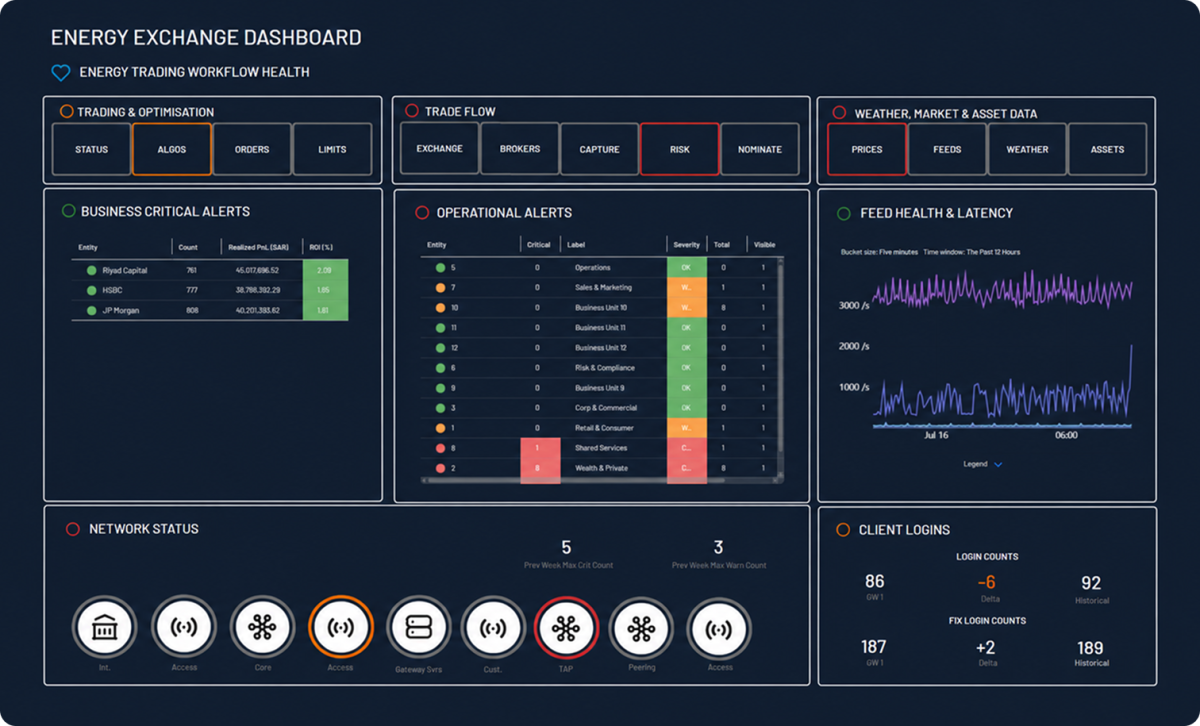Image resolution: width=1200 pixels, height=726 pixels.
Task: Open the ORDERS tile
Action: pyautogui.click(x=252, y=149)
